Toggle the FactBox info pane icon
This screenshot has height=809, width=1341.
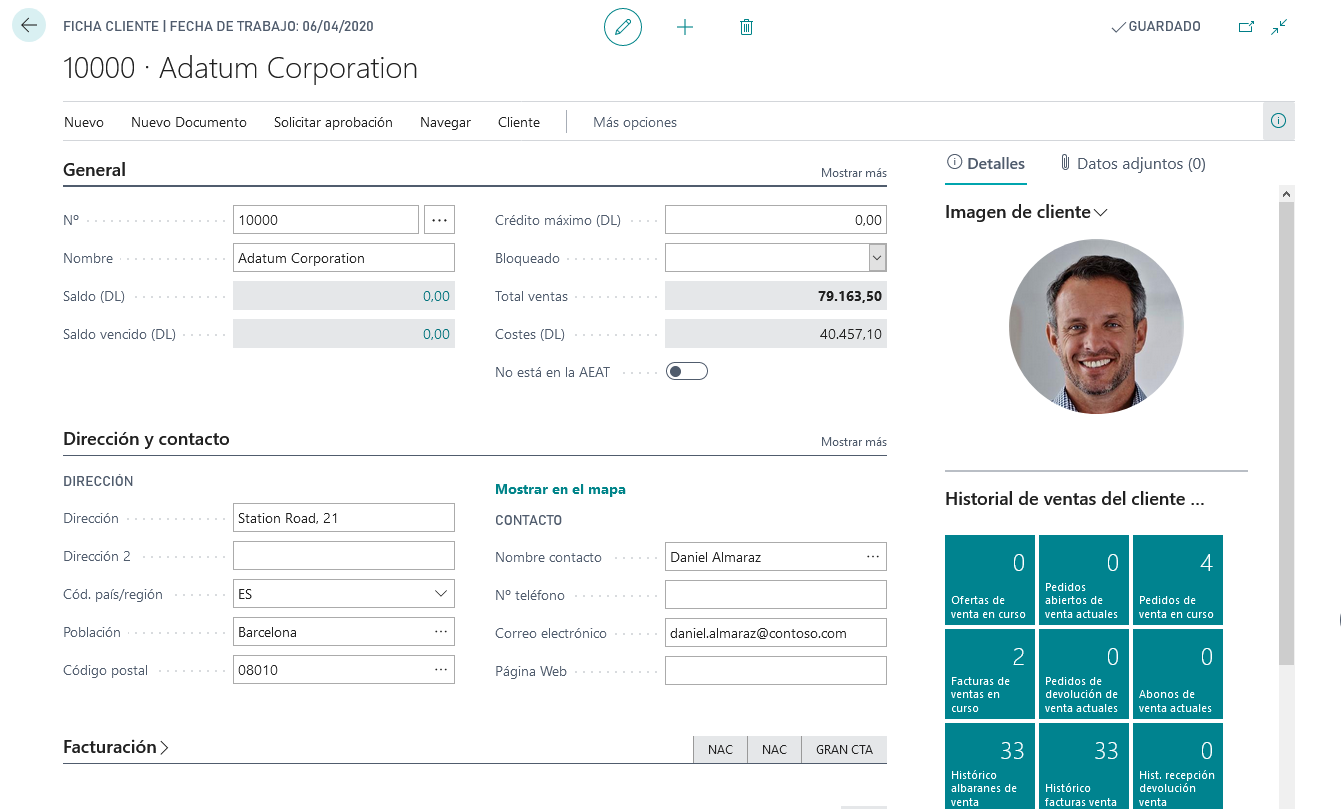tap(1278, 121)
